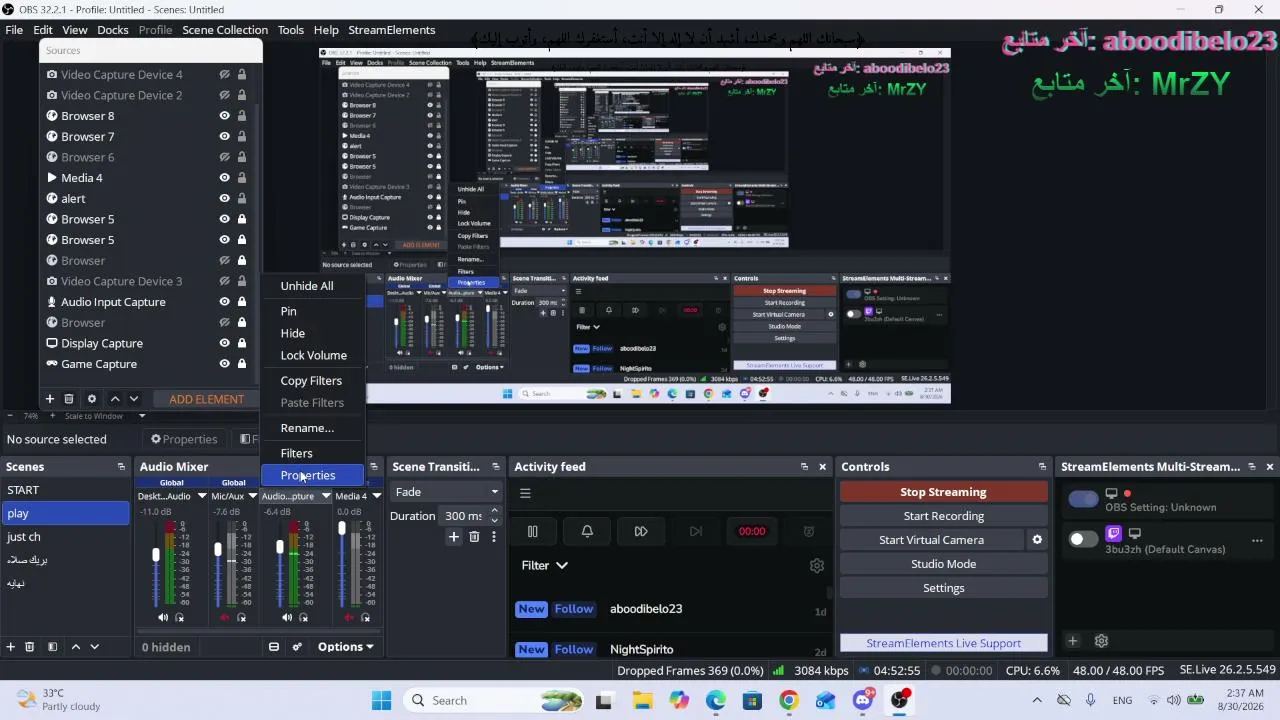Screen dimensions: 1280x720
Task: Enable the 3bu3zh Twitch output toggle
Action: click(1083, 539)
